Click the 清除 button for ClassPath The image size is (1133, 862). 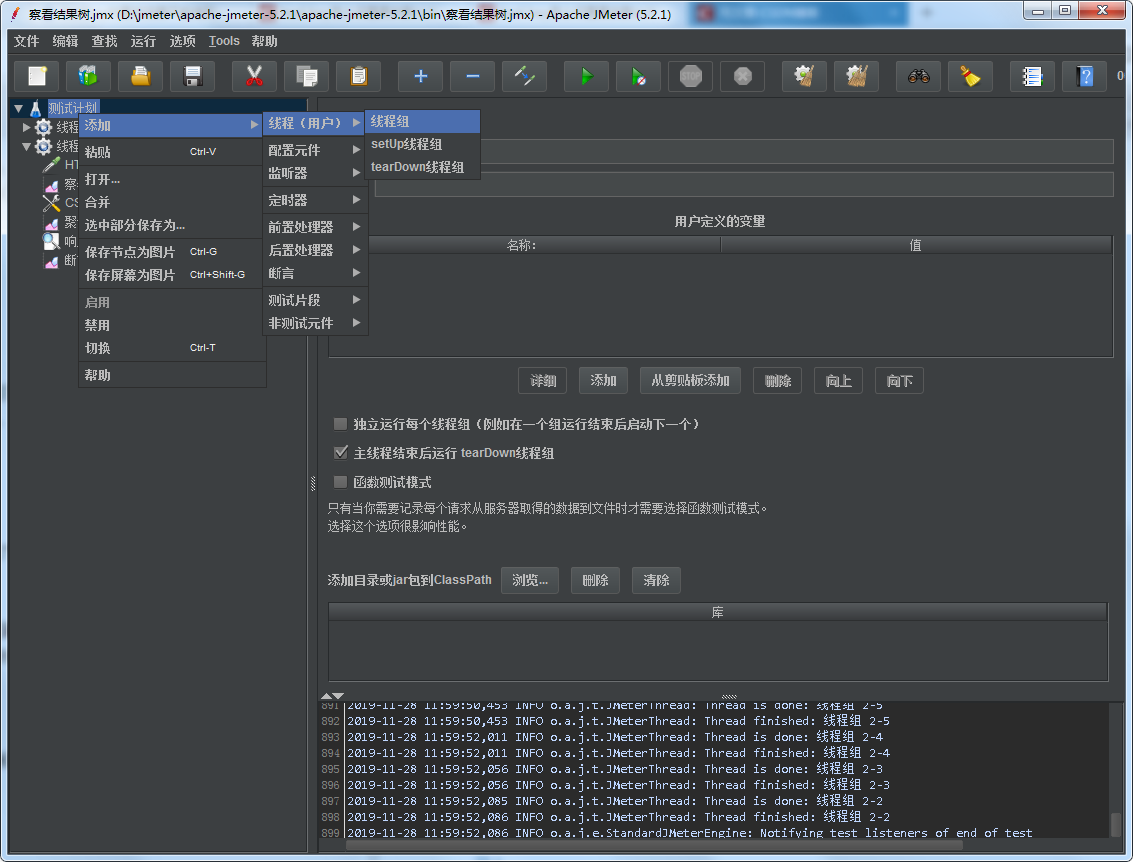coord(656,580)
